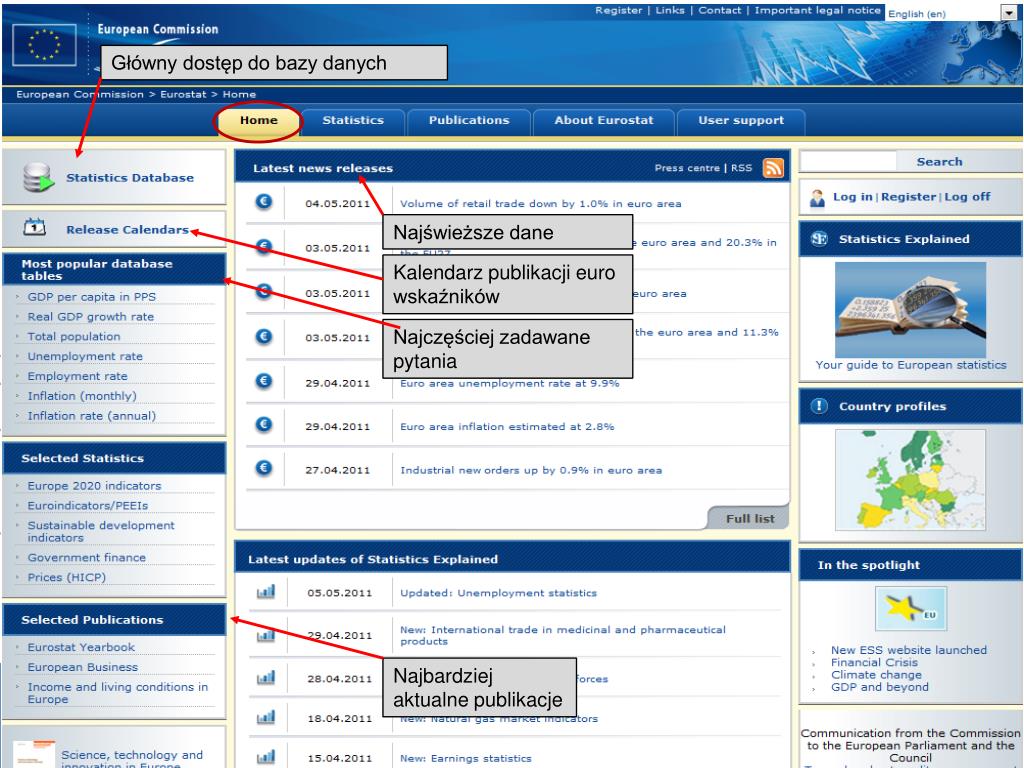Open Inflation (monthly) table

pos(82,396)
